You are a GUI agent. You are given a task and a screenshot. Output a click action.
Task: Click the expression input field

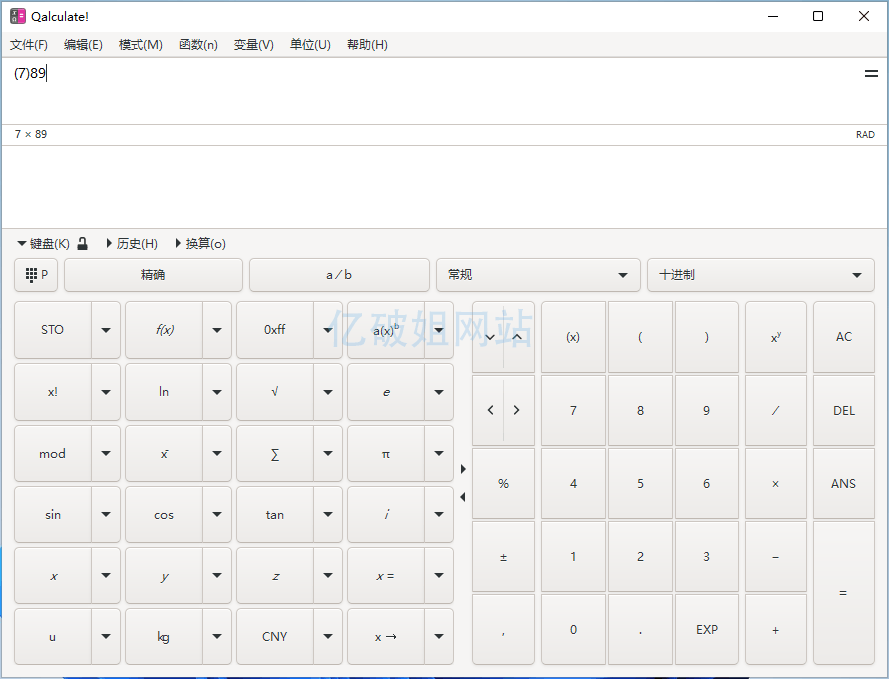click(x=430, y=90)
